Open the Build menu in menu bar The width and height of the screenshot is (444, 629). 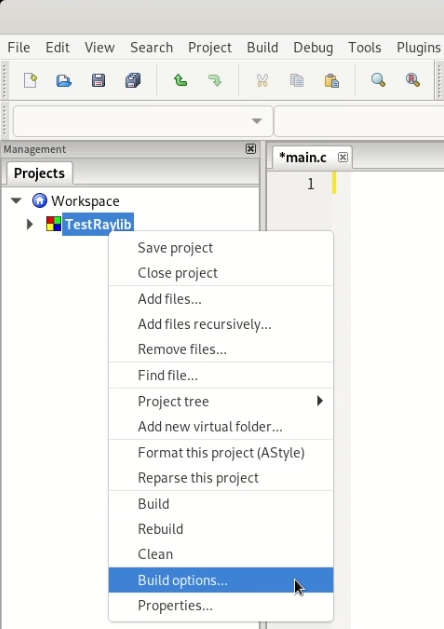coord(262,47)
